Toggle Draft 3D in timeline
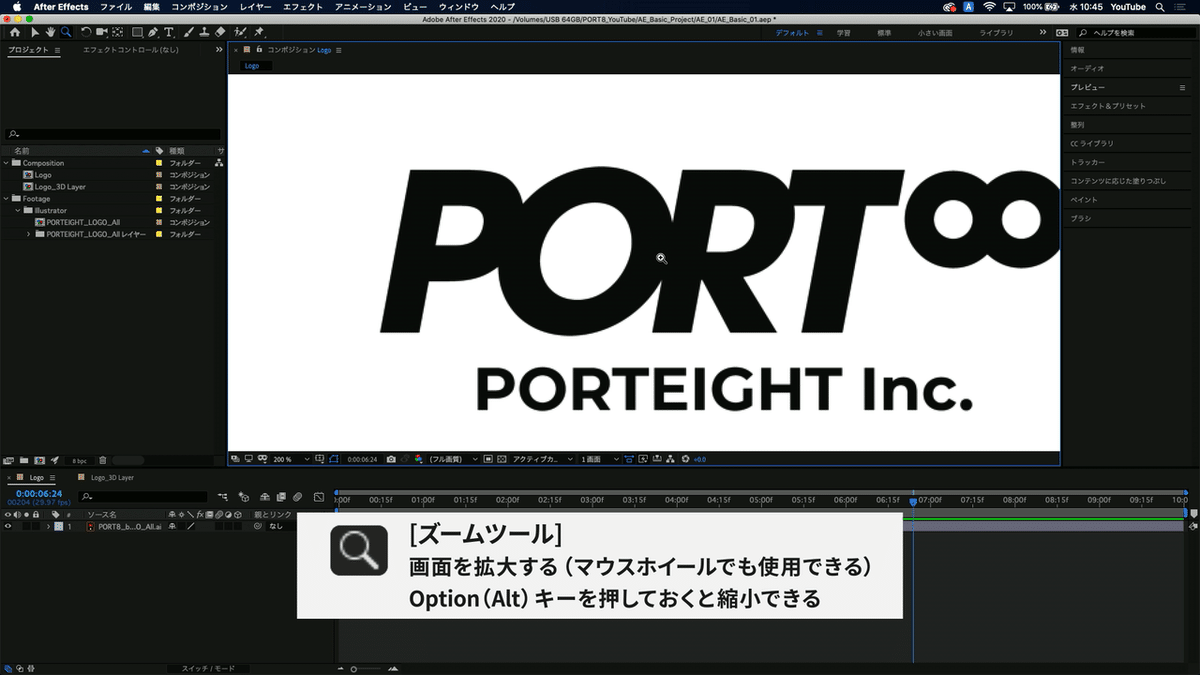Screen dimensions: 1200x675 coord(244,497)
